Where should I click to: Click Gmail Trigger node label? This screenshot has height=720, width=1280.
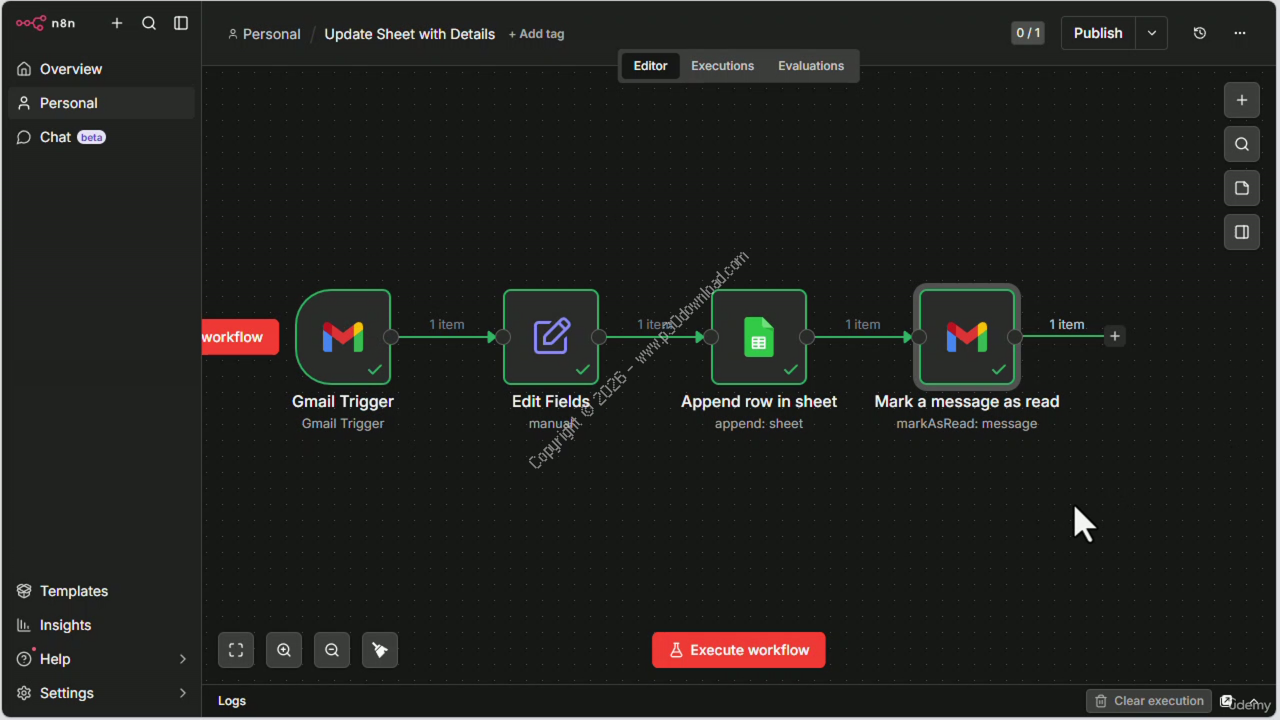coord(343,401)
